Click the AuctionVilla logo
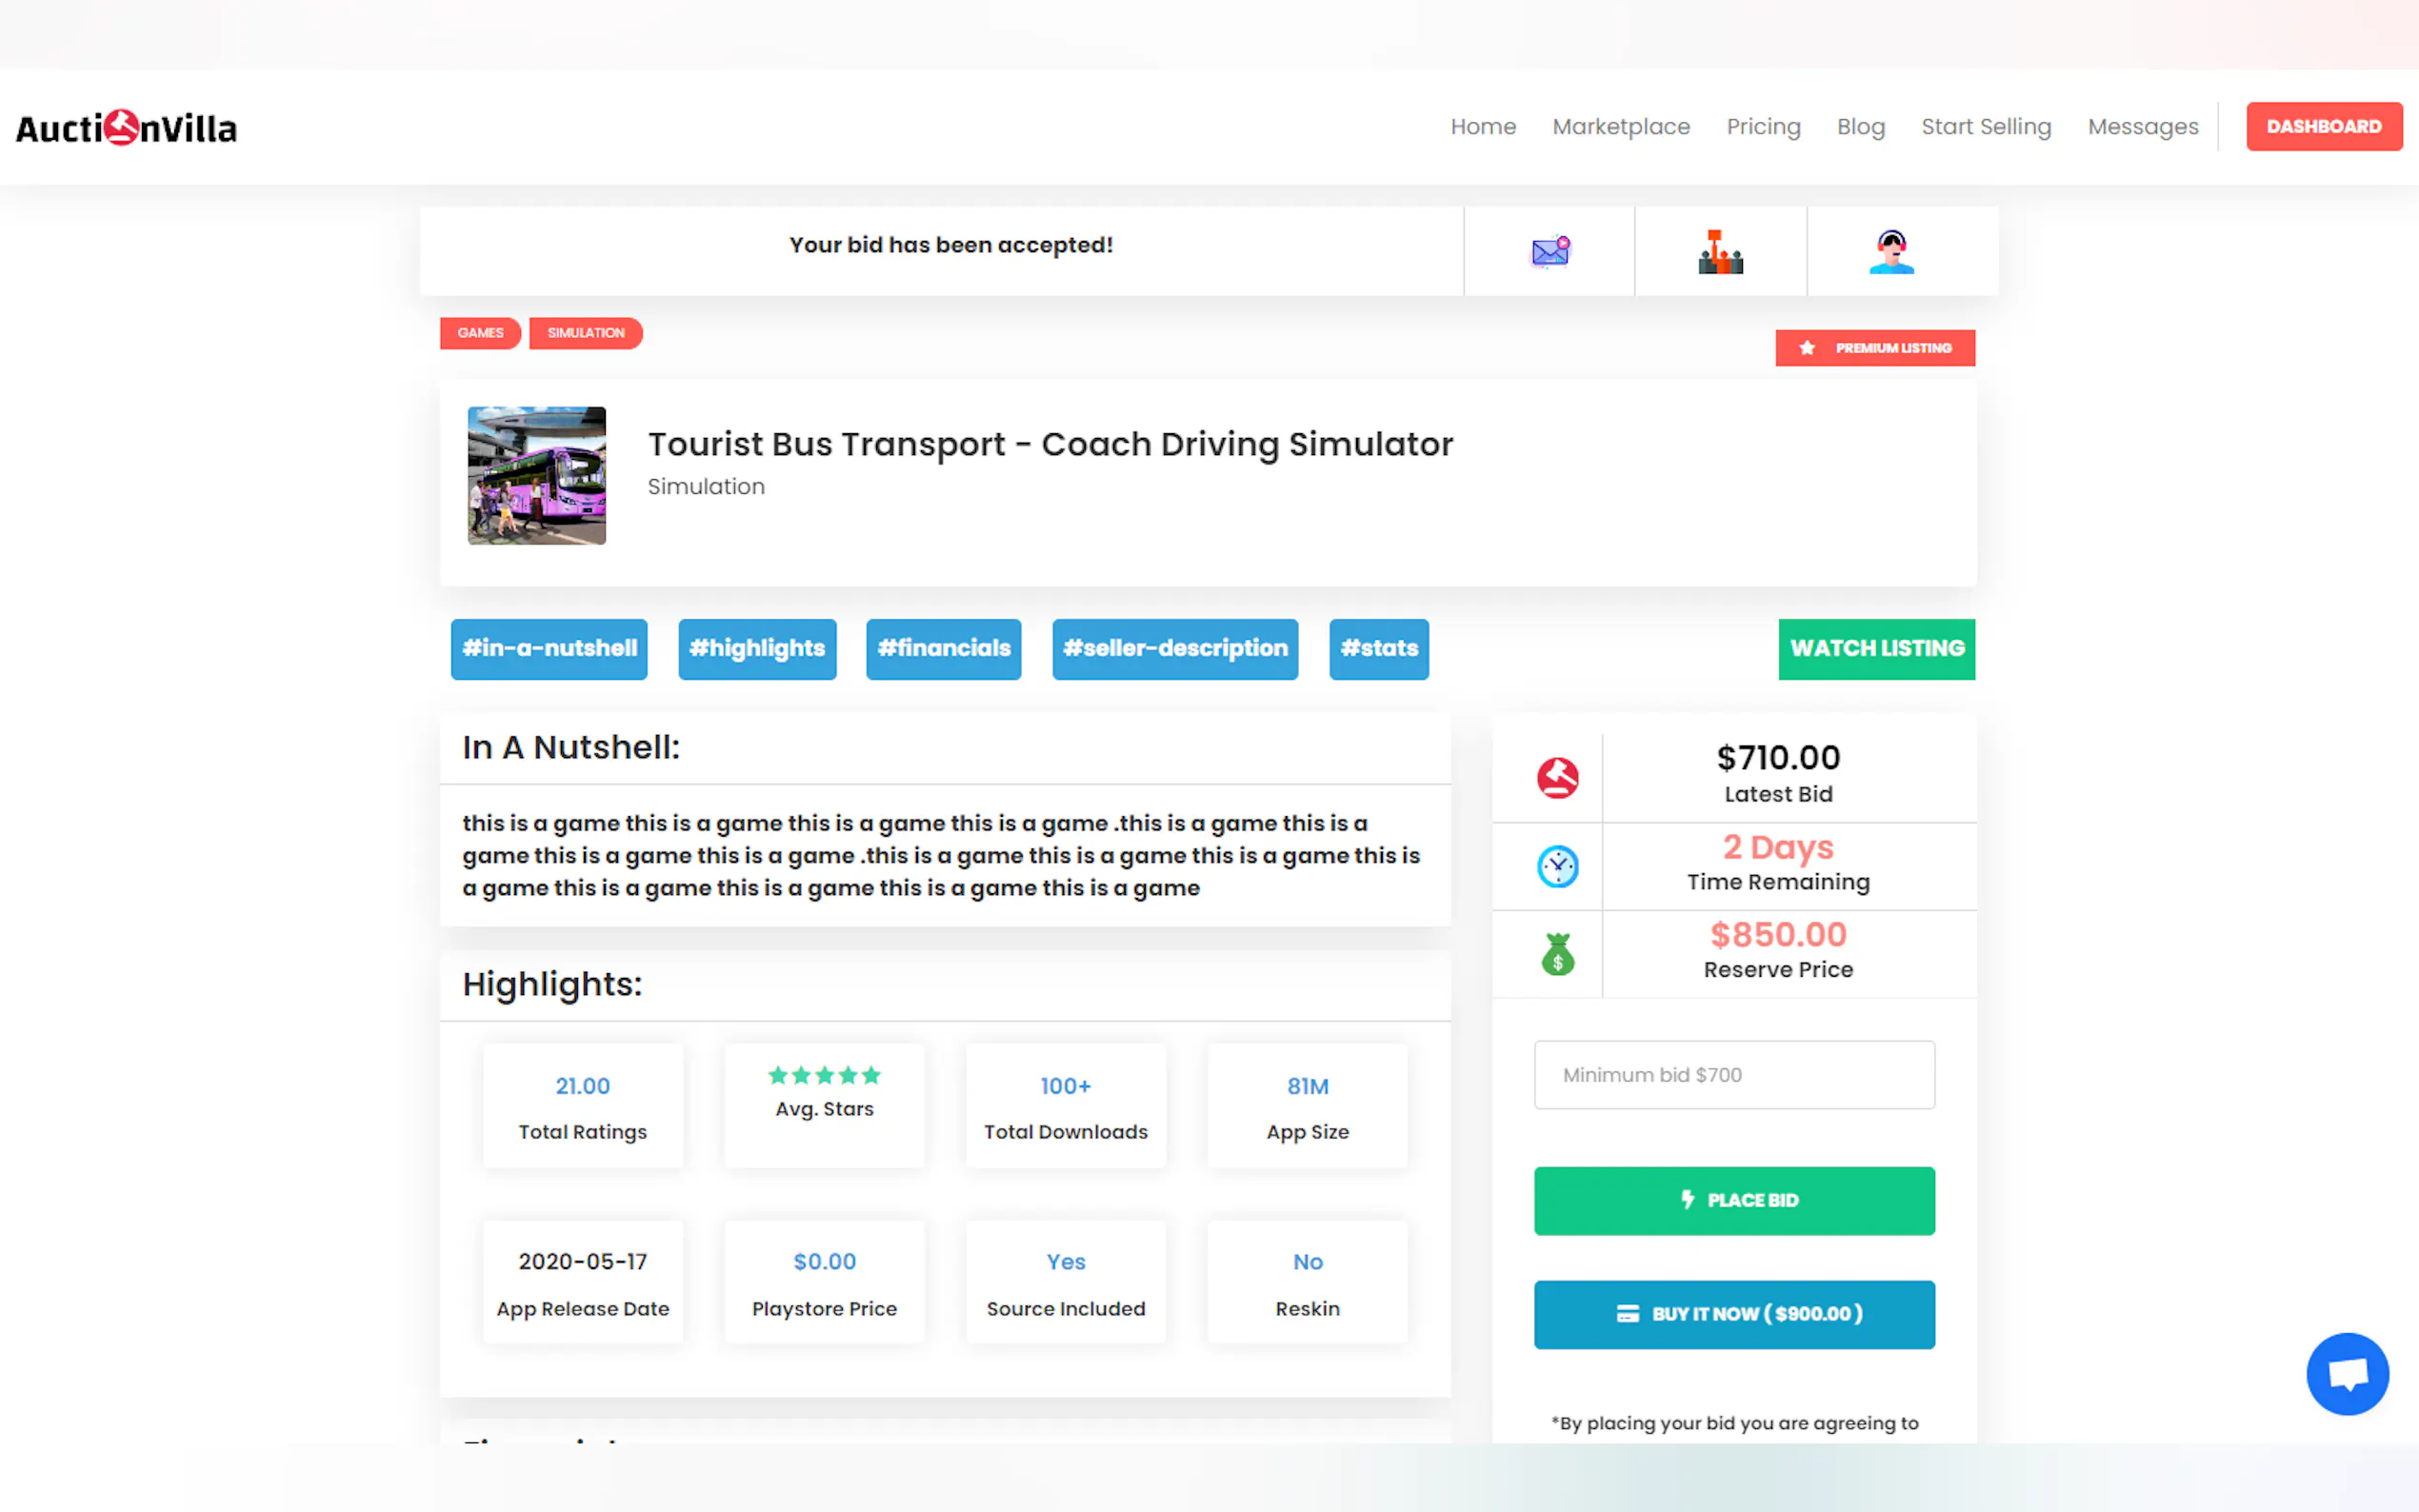 [x=126, y=128]
